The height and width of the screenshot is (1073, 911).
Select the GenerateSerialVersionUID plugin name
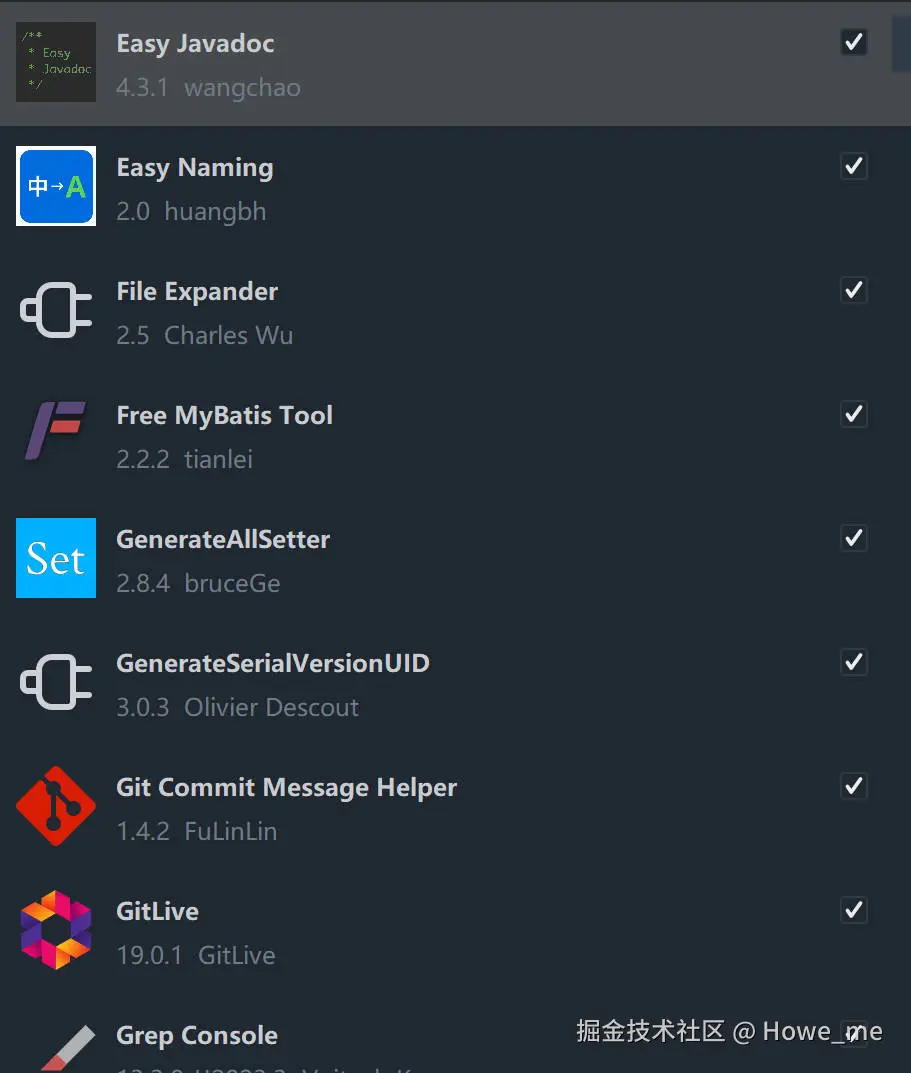pyautogui.click(x=272, y=664)
